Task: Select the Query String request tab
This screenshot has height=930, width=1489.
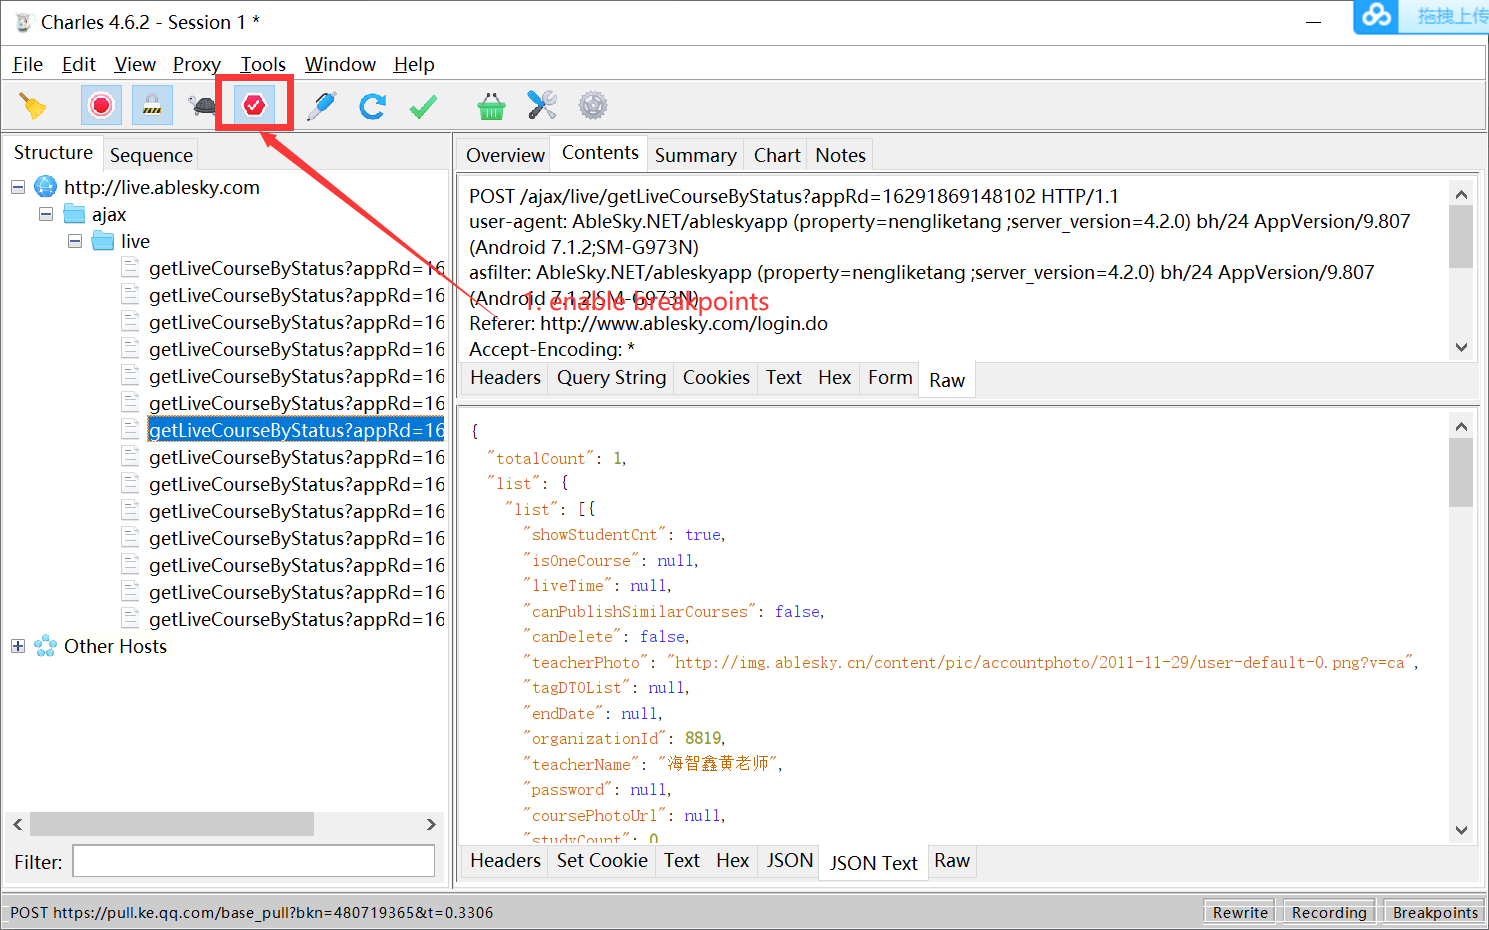Action: coord(612,377)
